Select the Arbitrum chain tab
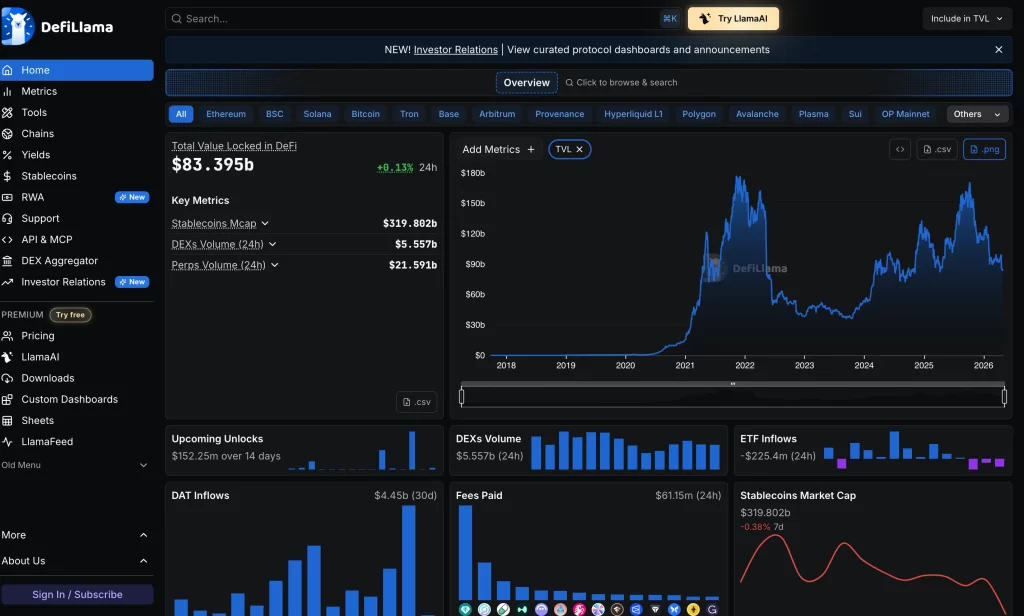The image size is (1024, 616). [x=497, y=114]
